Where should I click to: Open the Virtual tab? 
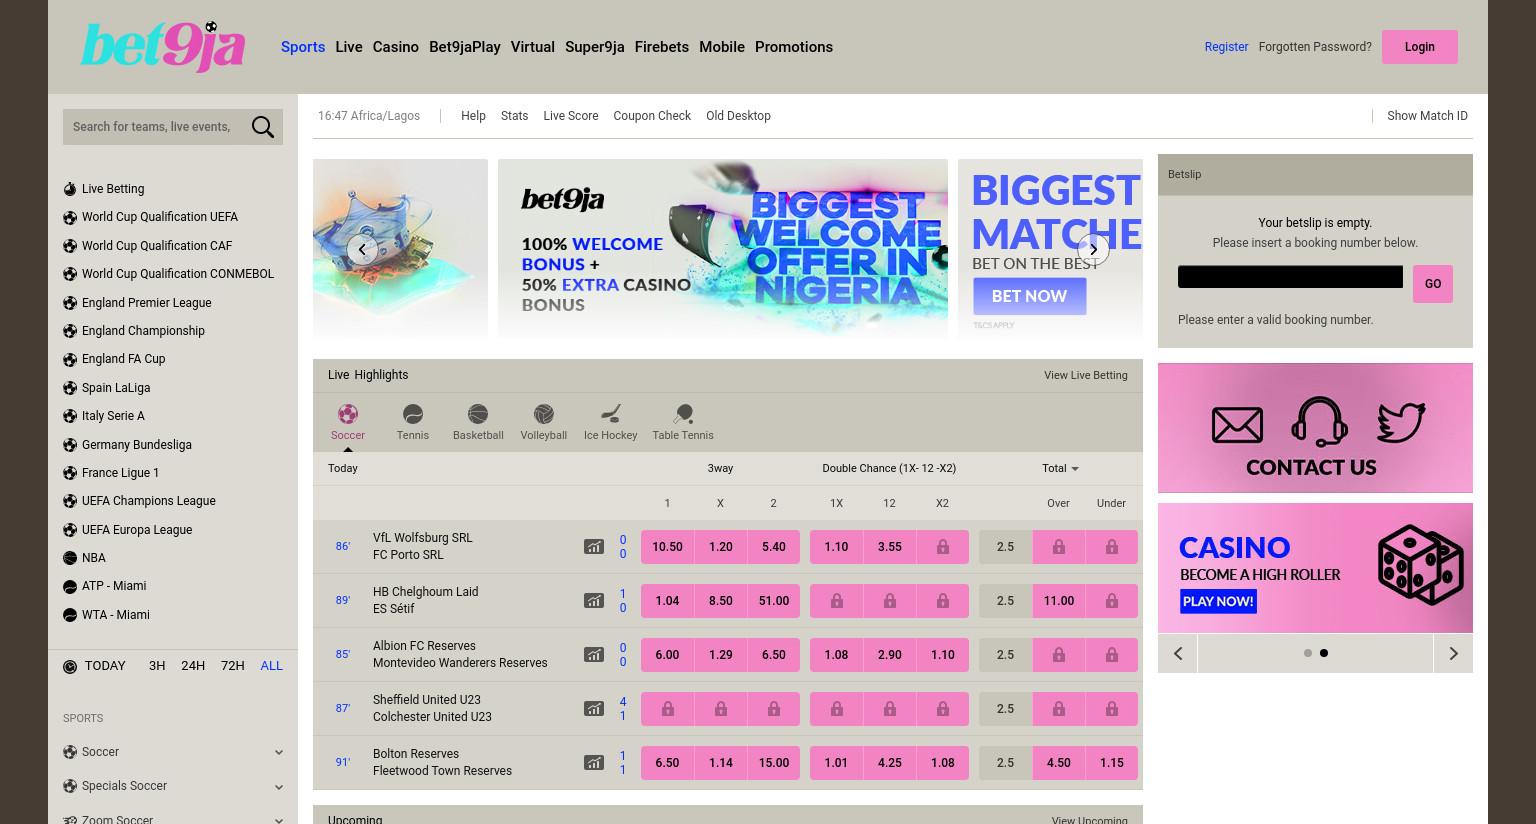pos(533,47)
